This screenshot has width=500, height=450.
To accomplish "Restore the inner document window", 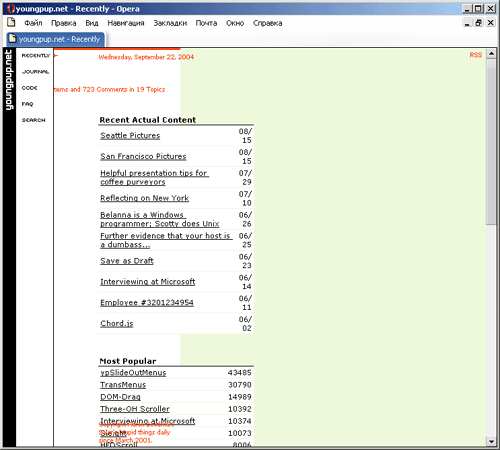I will (x=479, y=23).
